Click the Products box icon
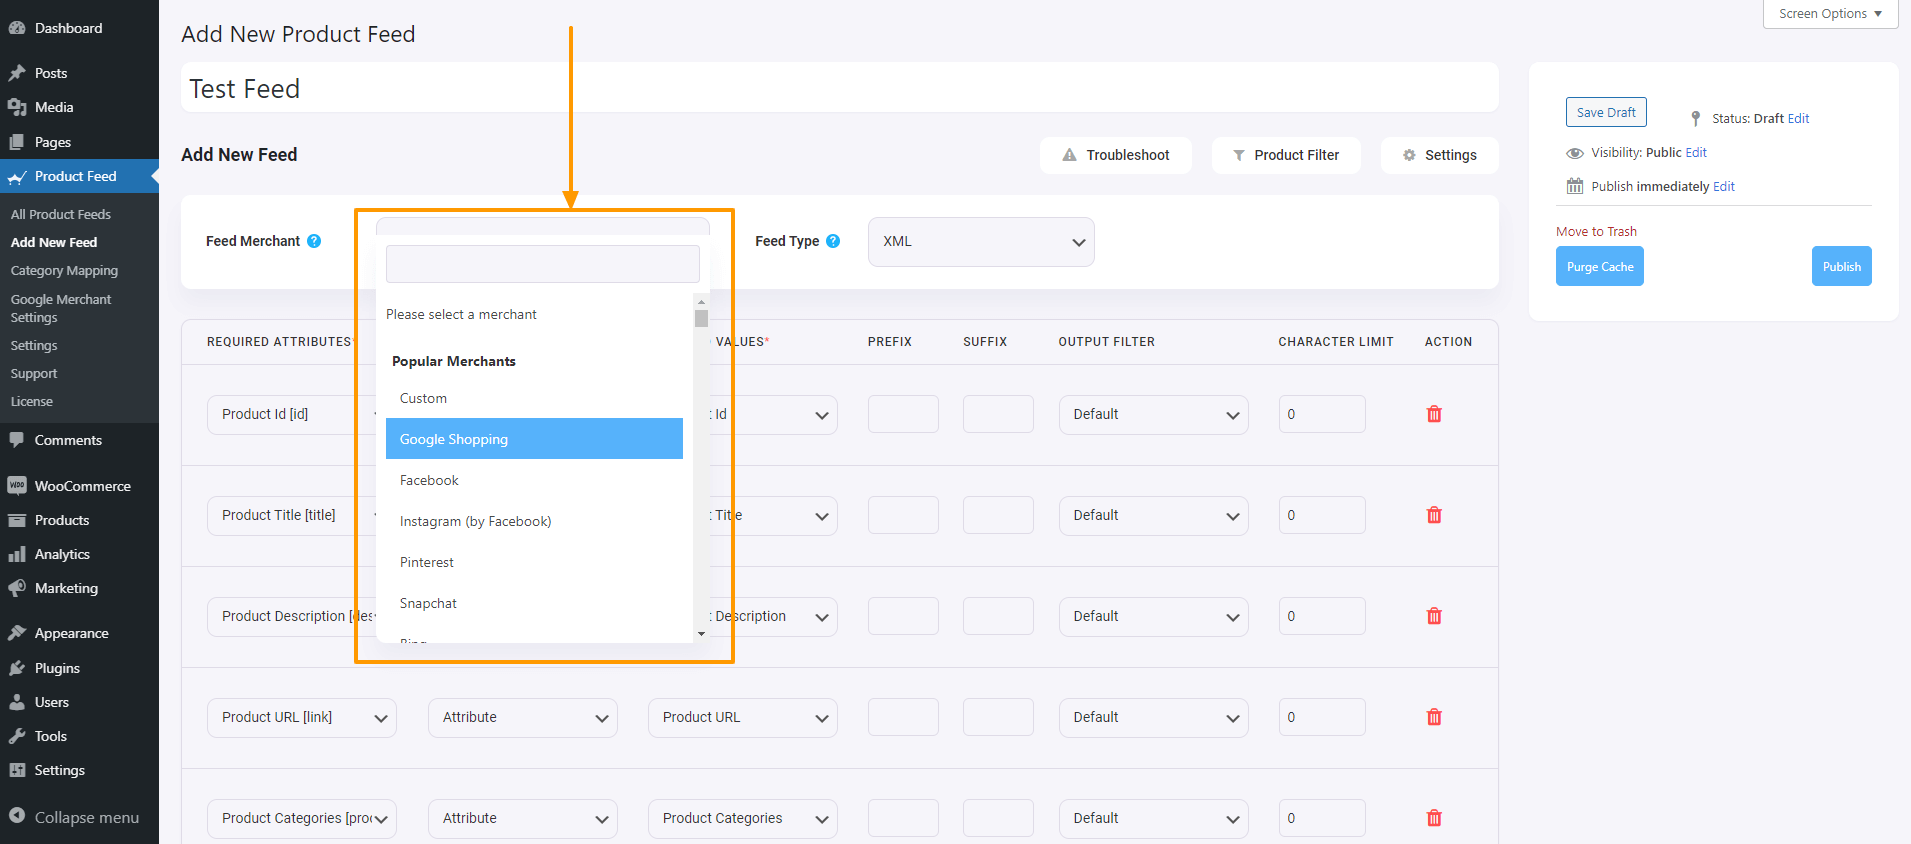Screen dimensions: 1911x844 click(x=17, y=520)
